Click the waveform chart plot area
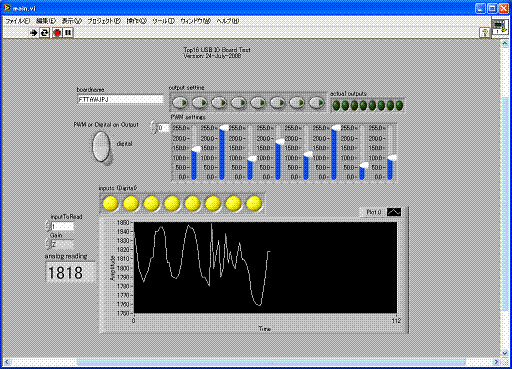 [265, 268]
